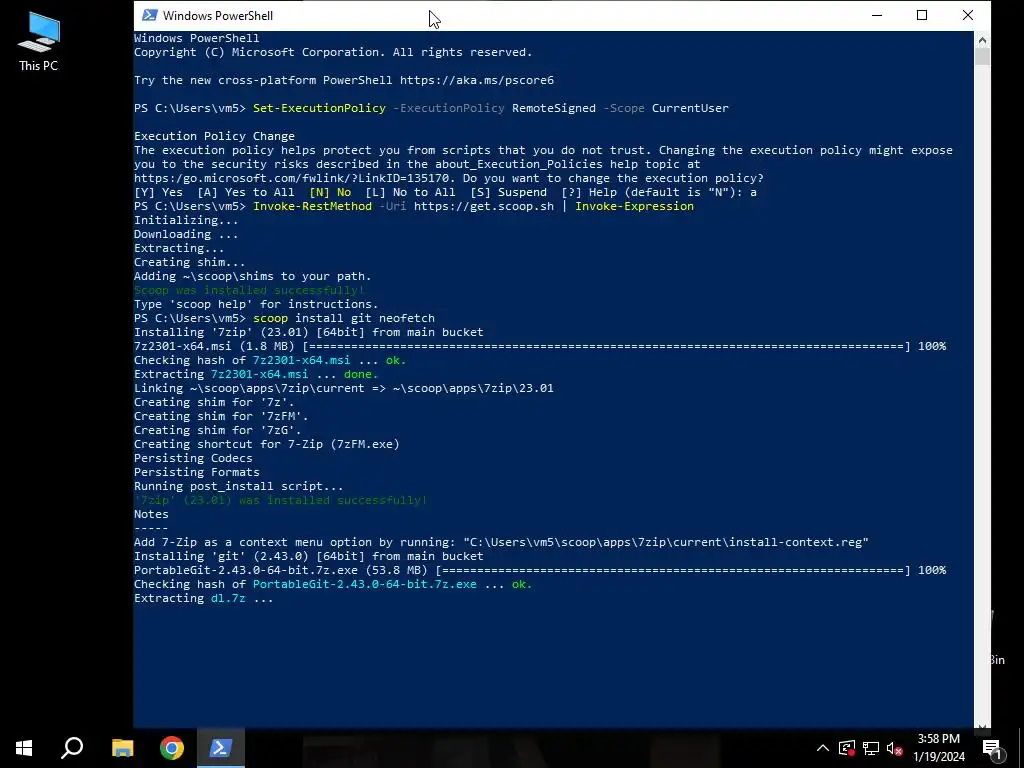The width and height of the screenshot is (1024, 768).
Task: Click the 'Notes' heading text
Action: coord(151,514)
